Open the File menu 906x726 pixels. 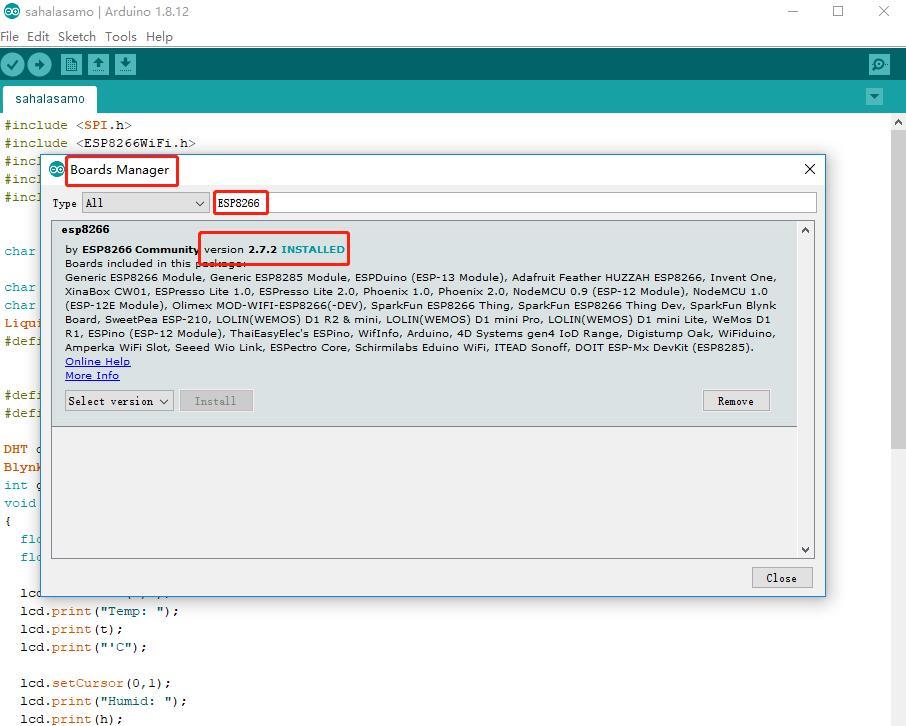[9, 36]
